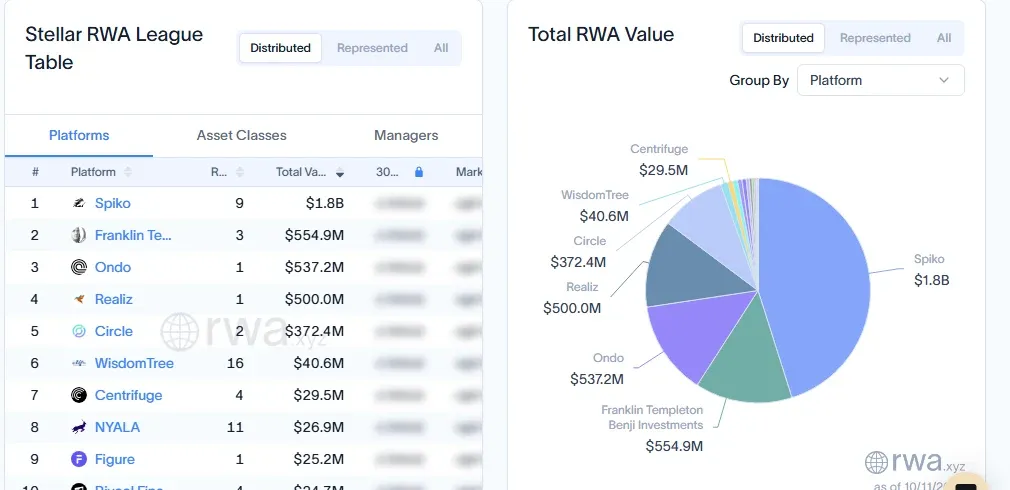The height and width of the screenshot is (490, 1010).
Task: Click the WisdomTree label on pie chart
Action: (x=595, y=194)
